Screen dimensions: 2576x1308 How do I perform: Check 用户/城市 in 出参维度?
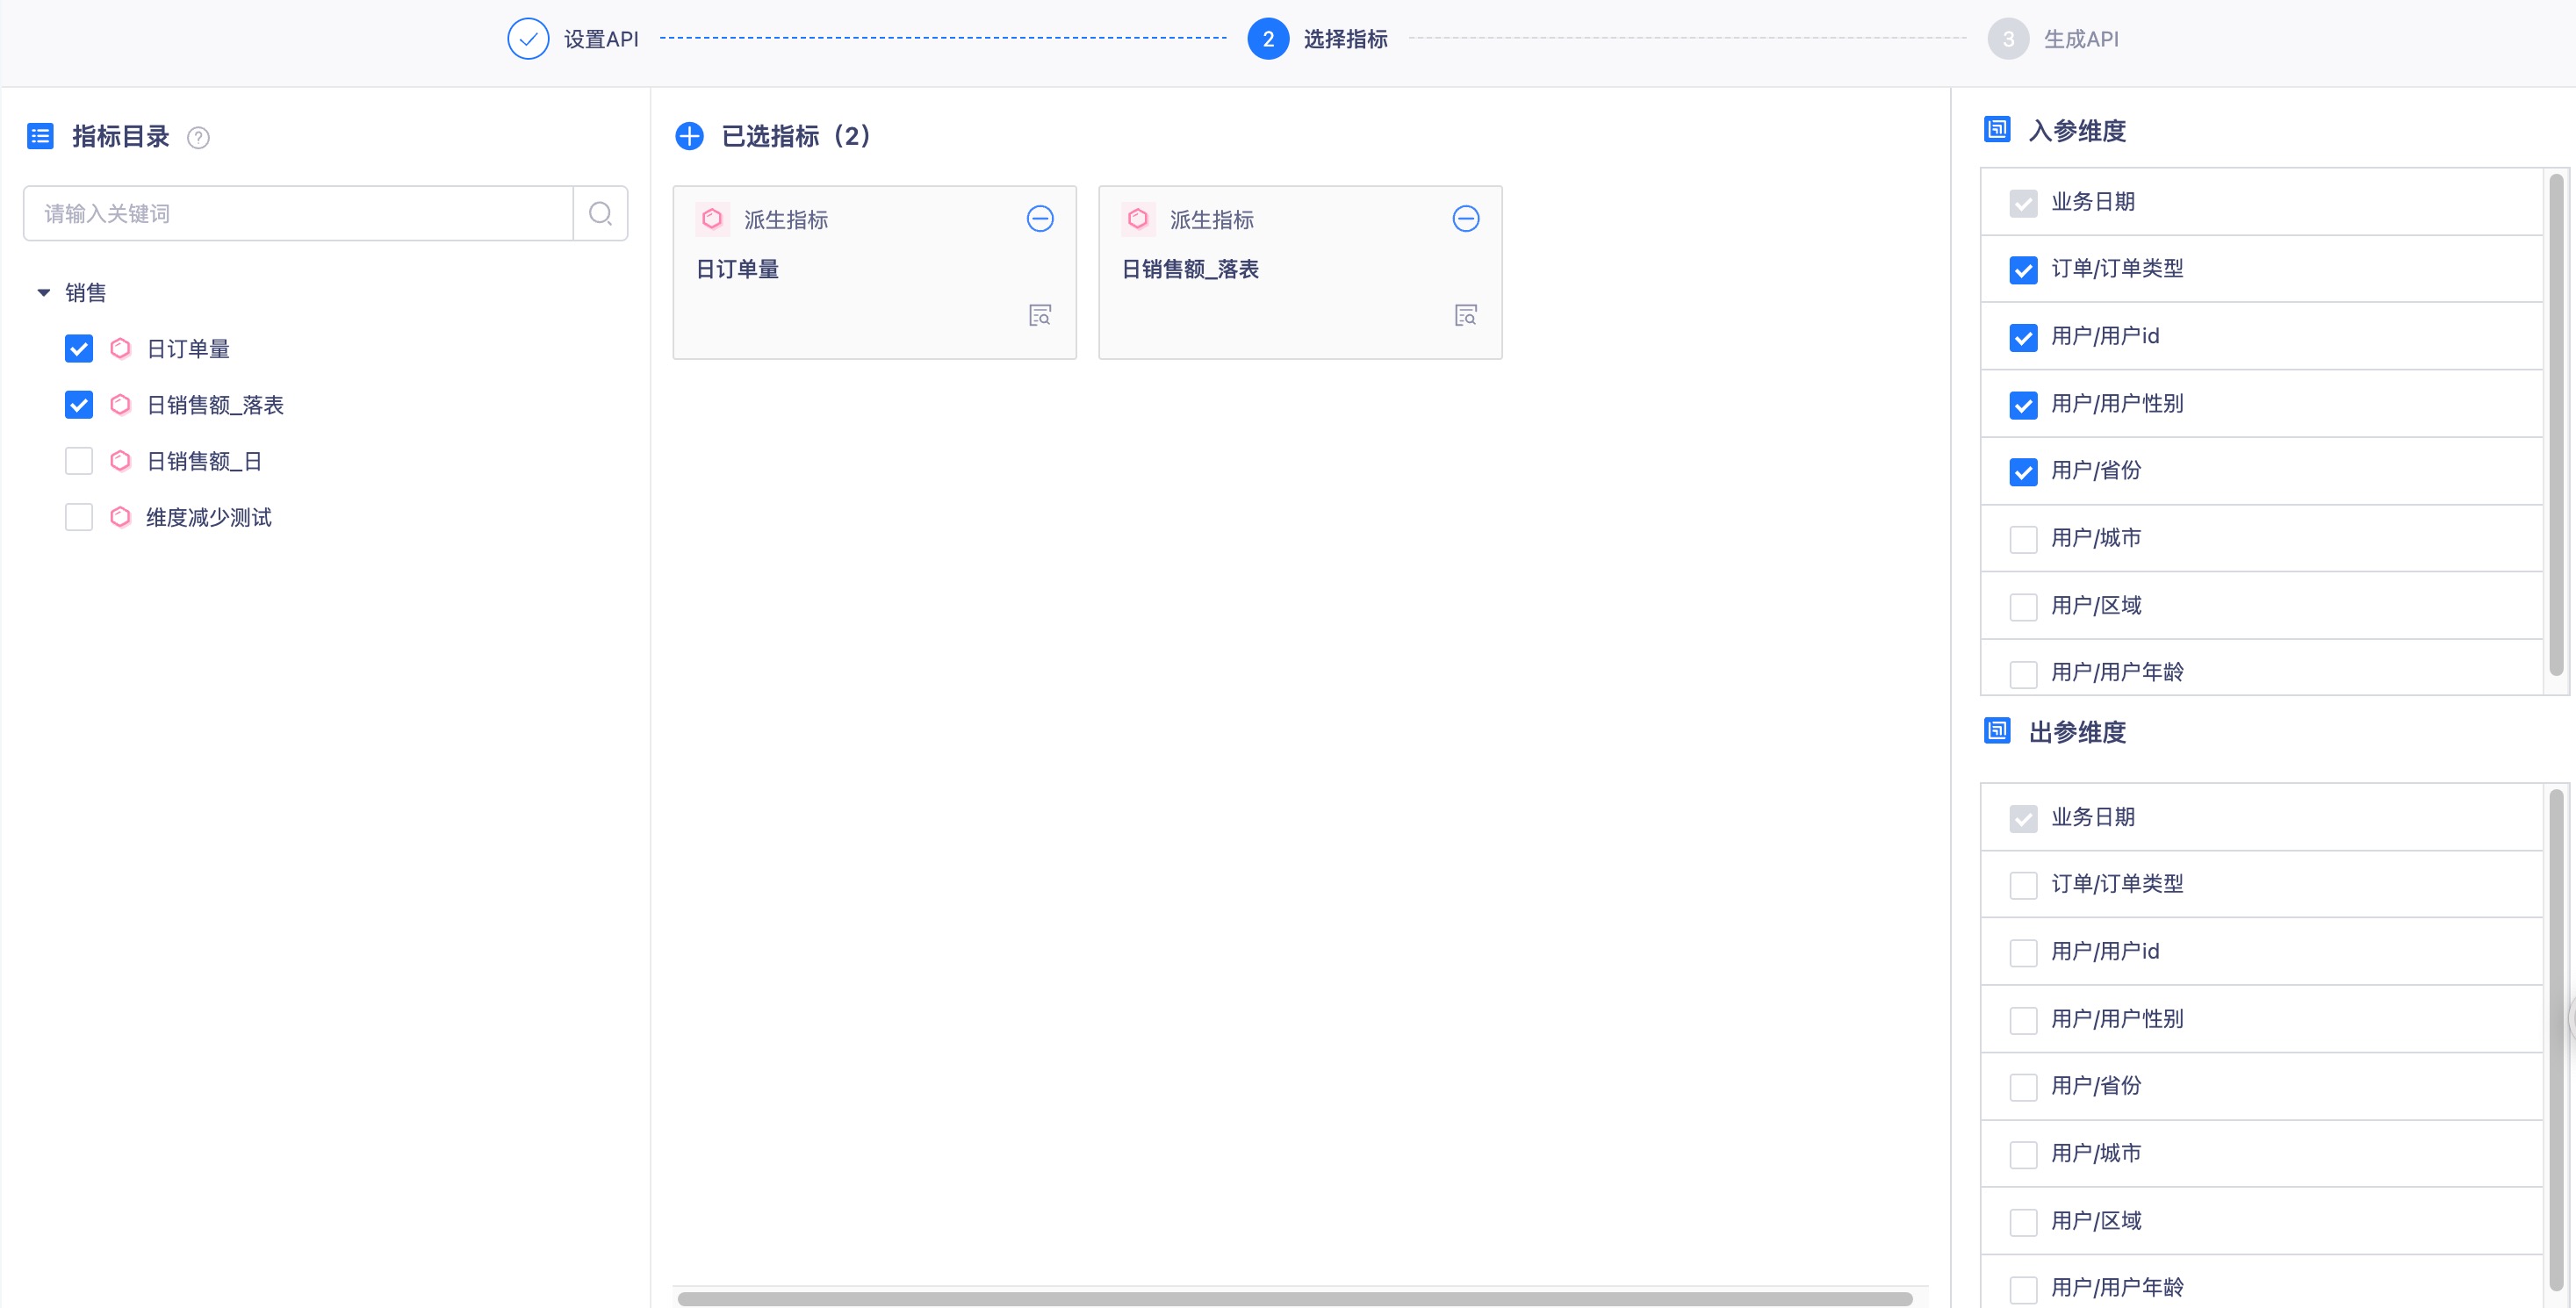[x=2023, y=1154]
